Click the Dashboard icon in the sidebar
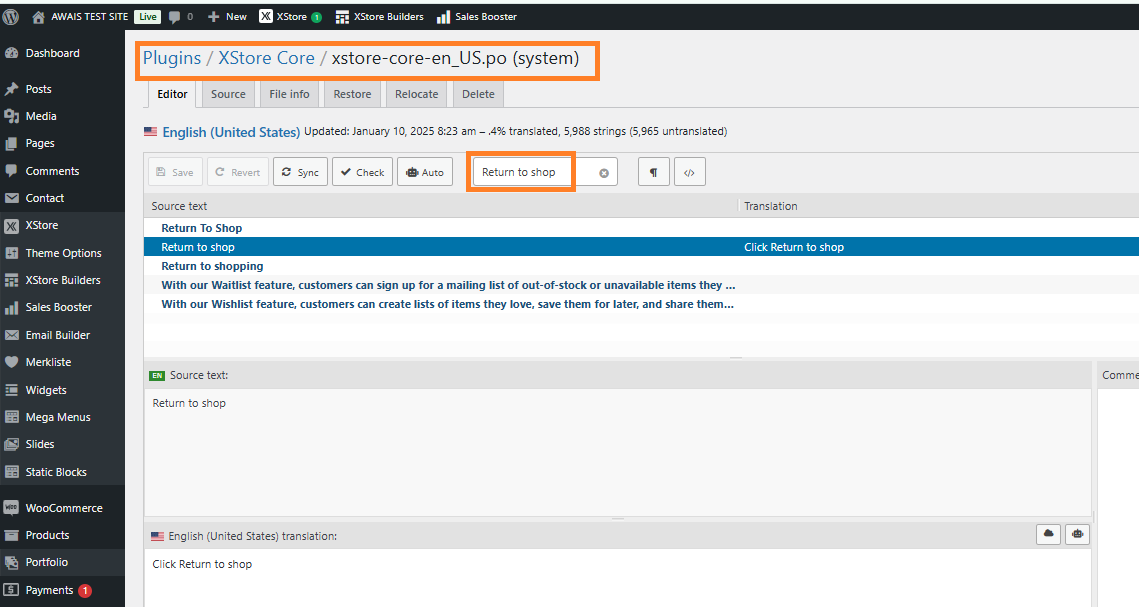 coord(12,53)
